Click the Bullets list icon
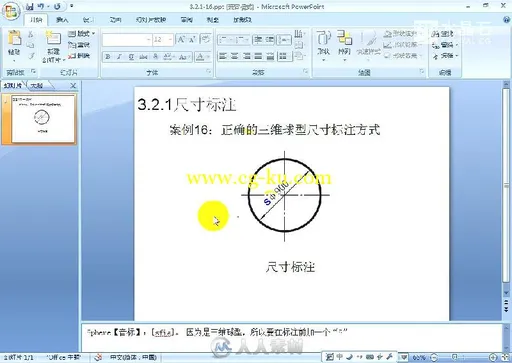Viewport: 512px width, 363px height. (224, 40)
